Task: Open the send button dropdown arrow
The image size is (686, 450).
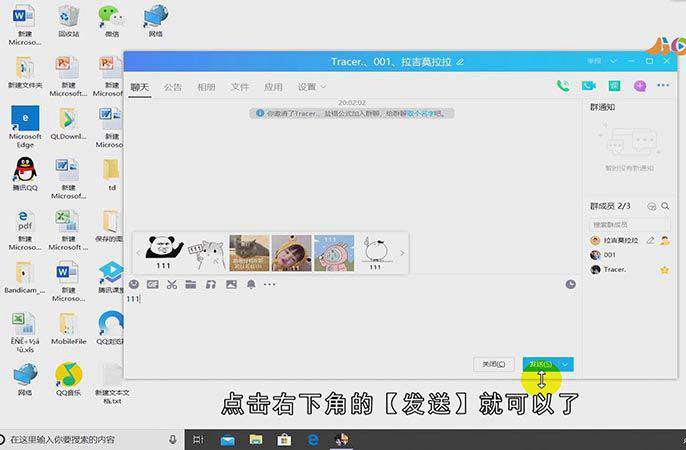Action: (x=565, y=364)
